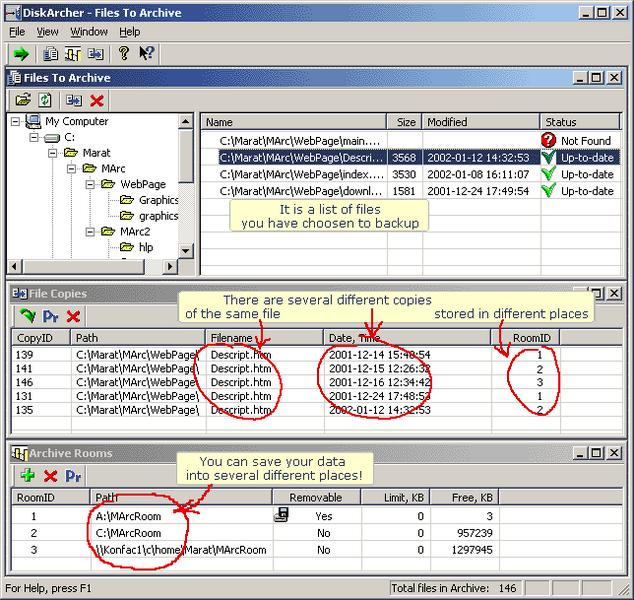Click green restore arrow in File Copies toolbar
The image size is (634, 600).
coord(28,316)
